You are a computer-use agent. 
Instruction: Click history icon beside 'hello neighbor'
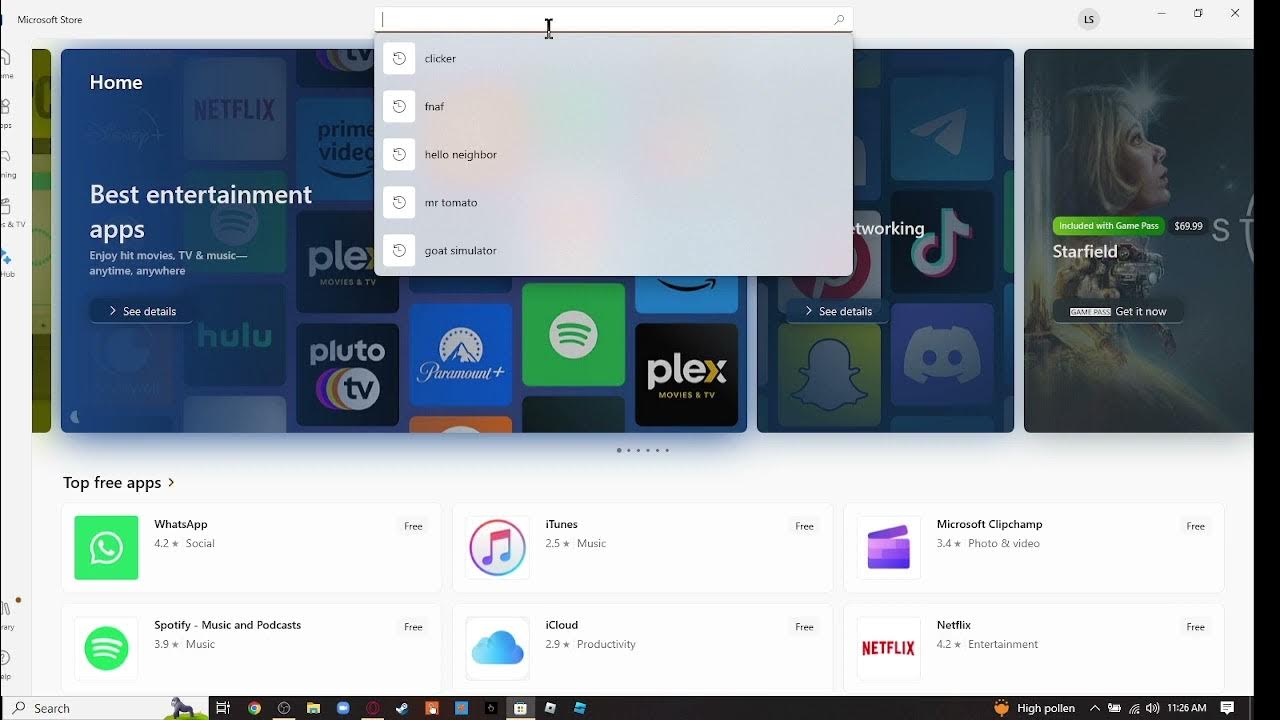click(x=399, y=154)
